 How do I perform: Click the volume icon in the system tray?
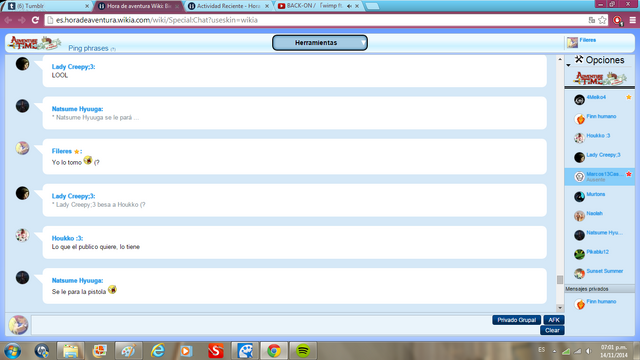(x=589, y=351)
